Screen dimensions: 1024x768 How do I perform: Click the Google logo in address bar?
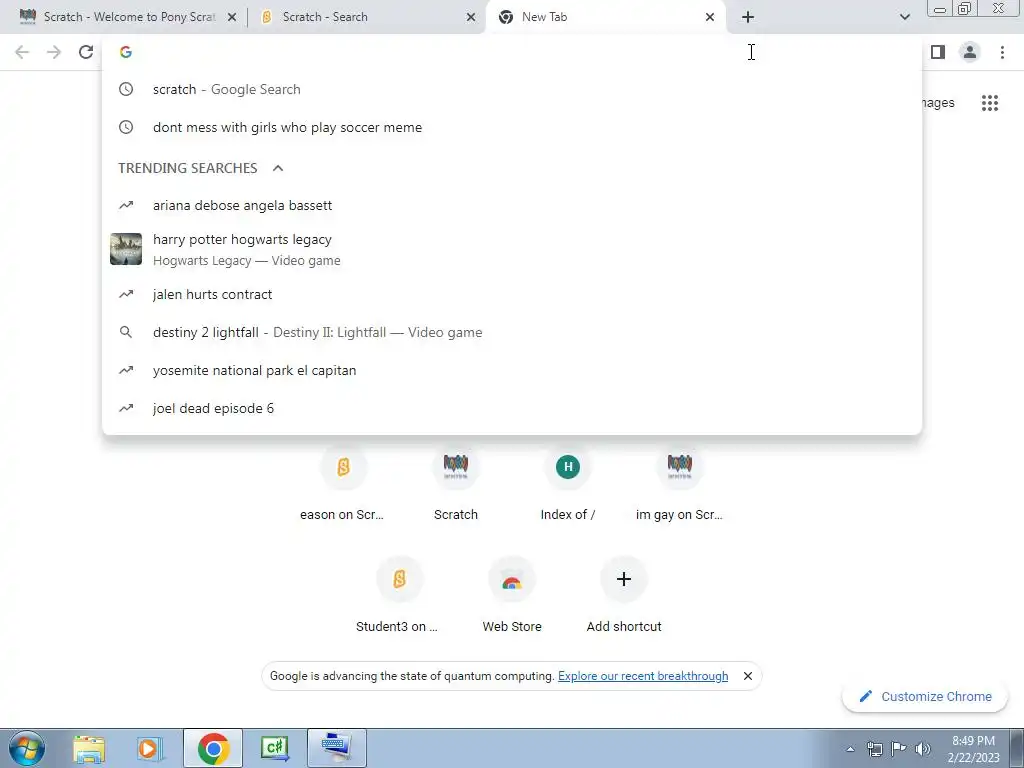click(x=126, y=52)
